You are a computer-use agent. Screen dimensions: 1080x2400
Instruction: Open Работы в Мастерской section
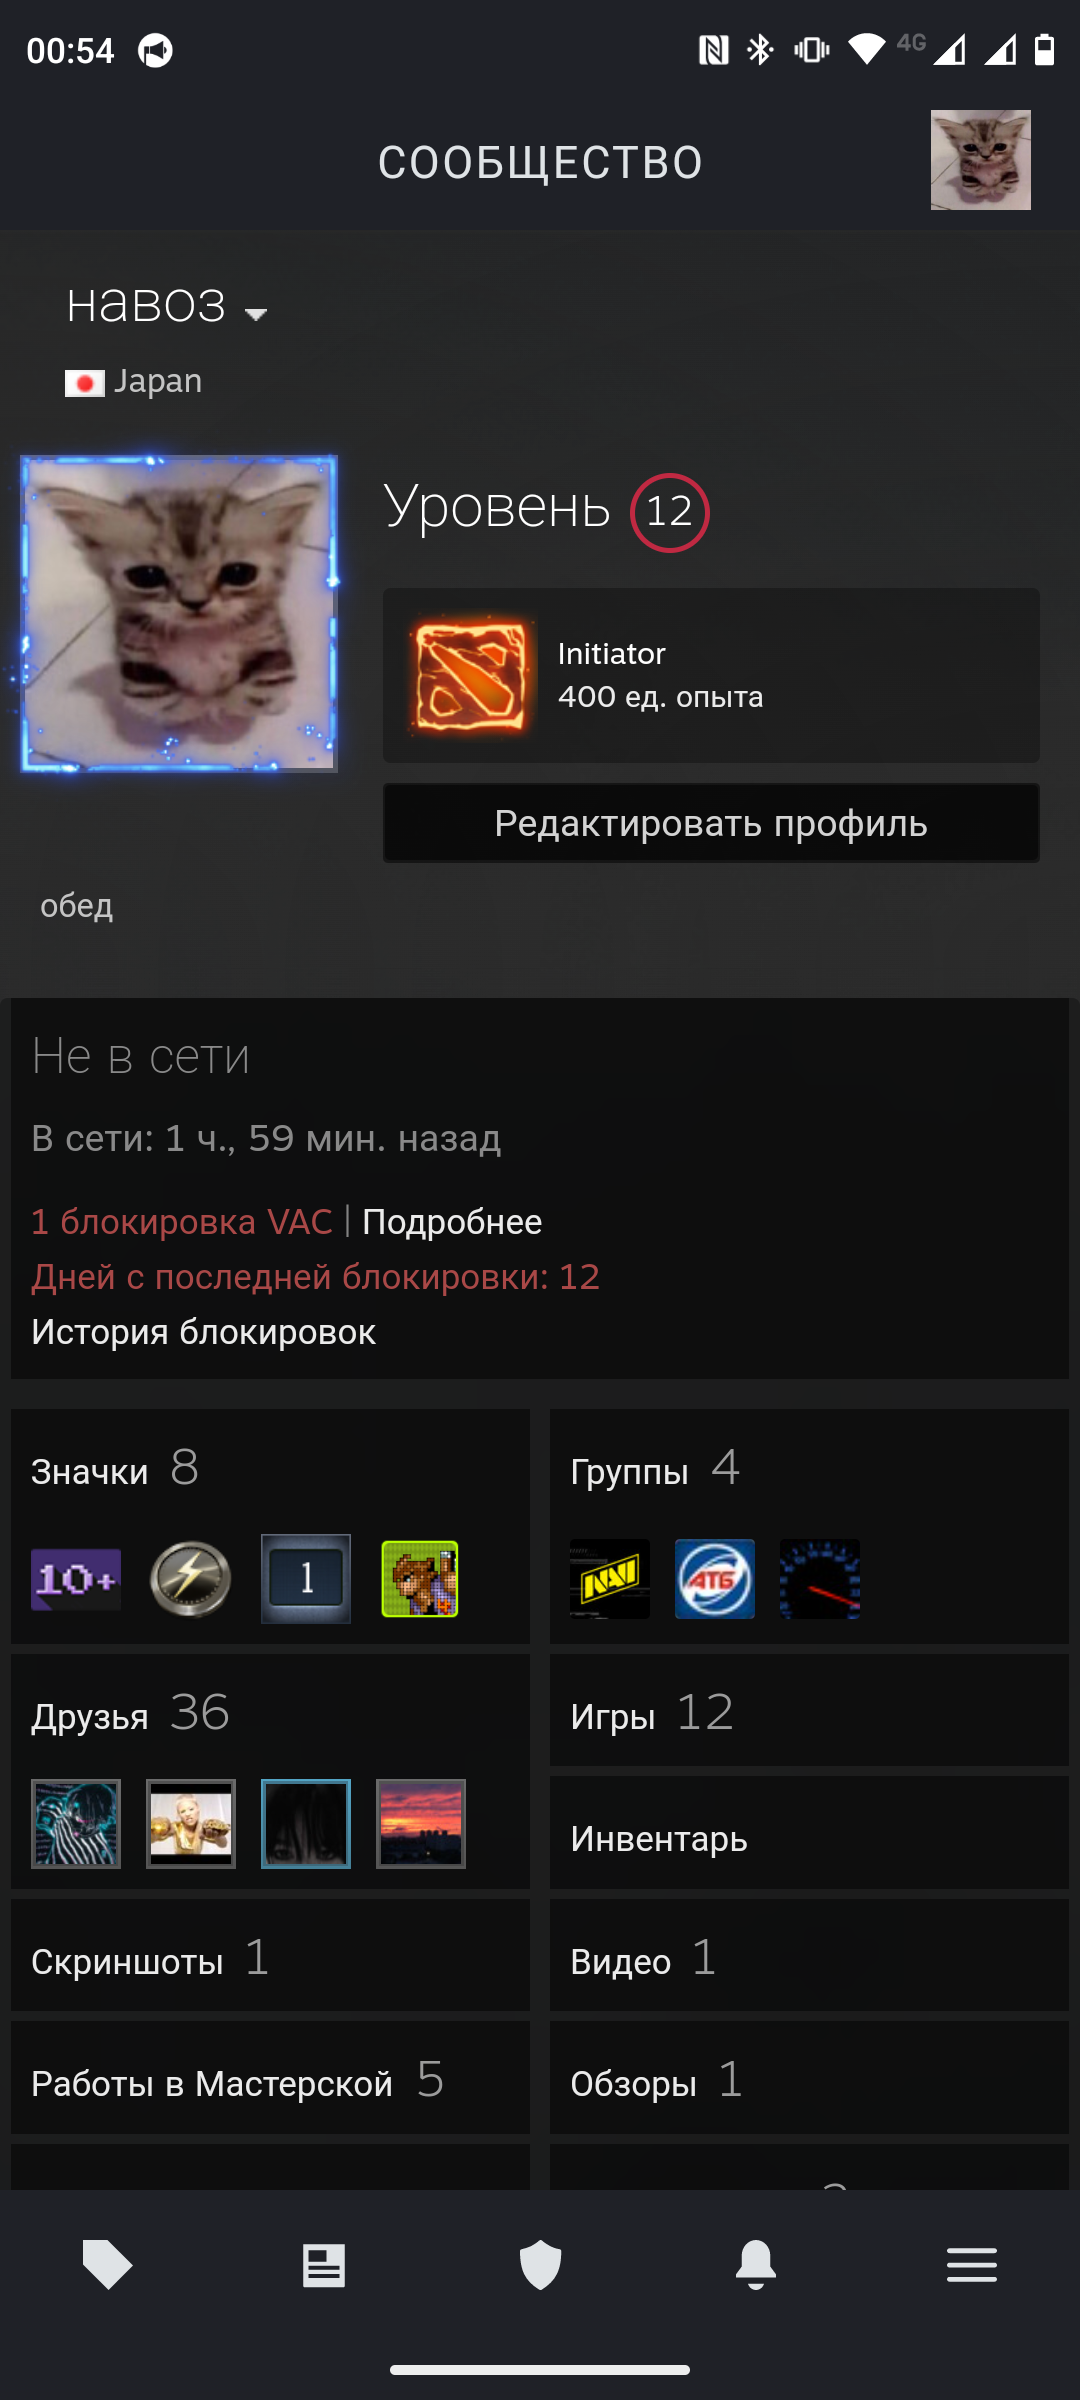(x=270, y=2078)
